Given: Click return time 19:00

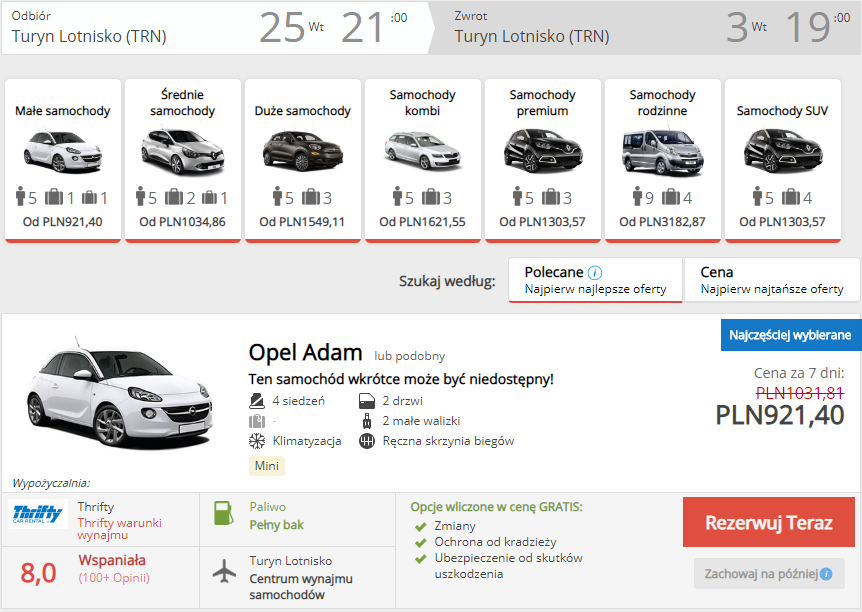Looking at the screenshot, I should pos(817,27).
